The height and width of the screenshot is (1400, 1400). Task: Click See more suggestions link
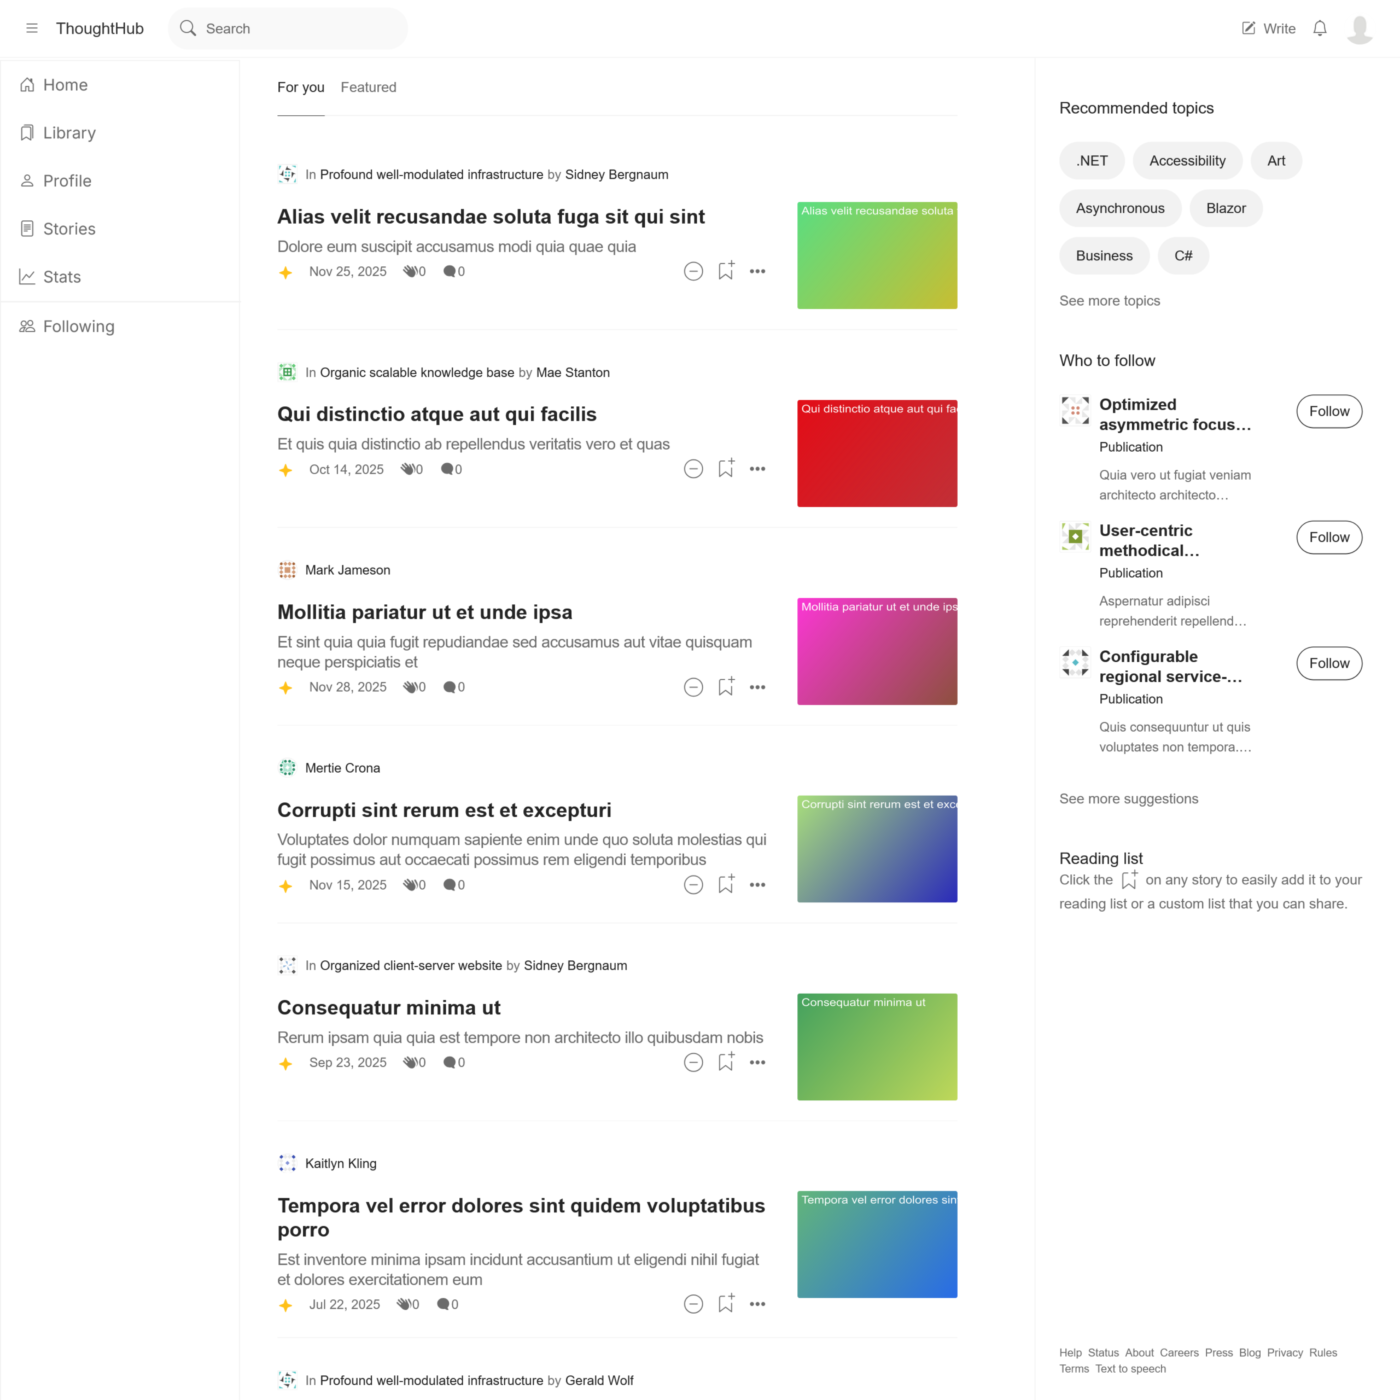click(1128, 799)
